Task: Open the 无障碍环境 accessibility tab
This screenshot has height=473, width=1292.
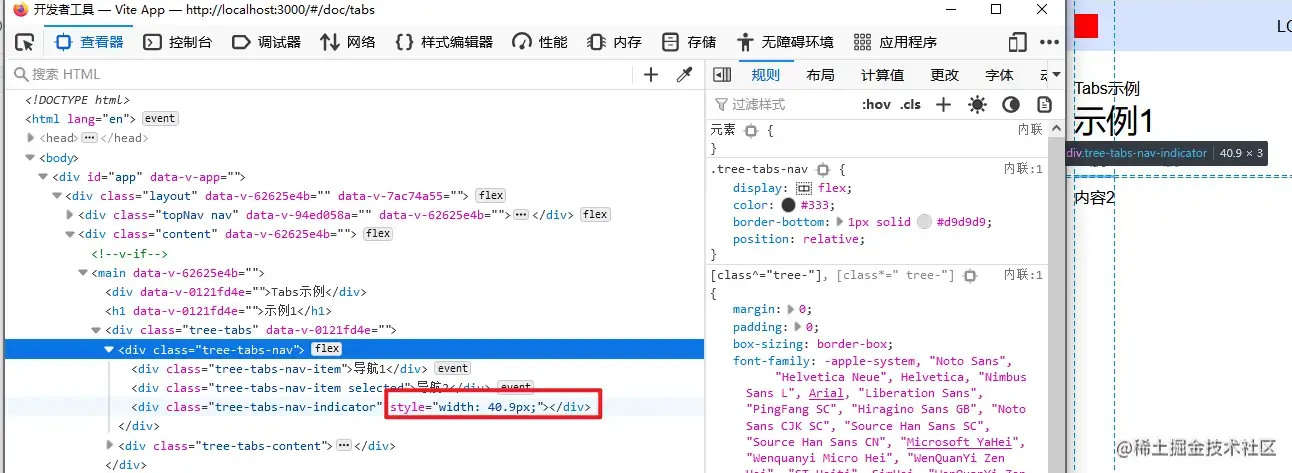Action: 785,42
